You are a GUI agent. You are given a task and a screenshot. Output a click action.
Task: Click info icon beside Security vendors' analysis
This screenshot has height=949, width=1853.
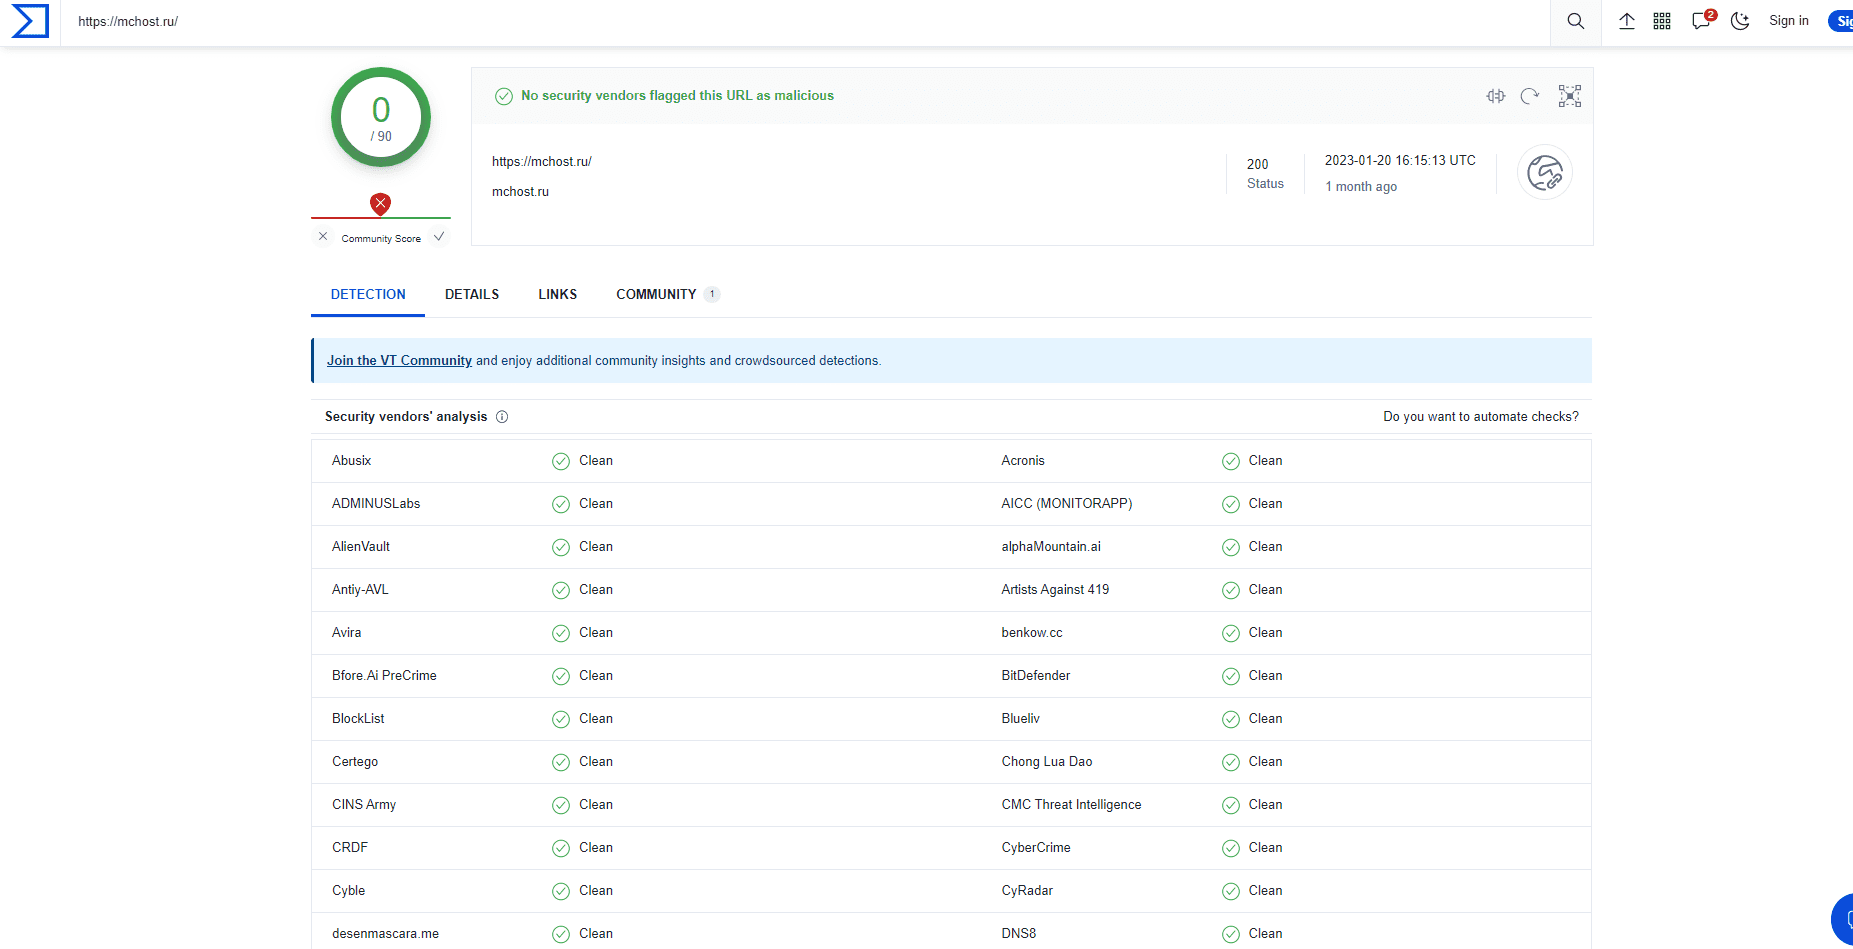pyautogui.click(x=502, y=417)
